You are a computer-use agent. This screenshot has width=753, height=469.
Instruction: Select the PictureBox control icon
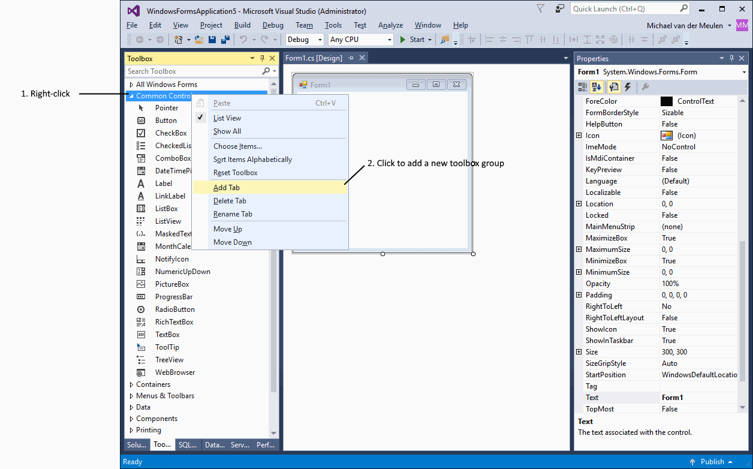click(x=141, y=284)
